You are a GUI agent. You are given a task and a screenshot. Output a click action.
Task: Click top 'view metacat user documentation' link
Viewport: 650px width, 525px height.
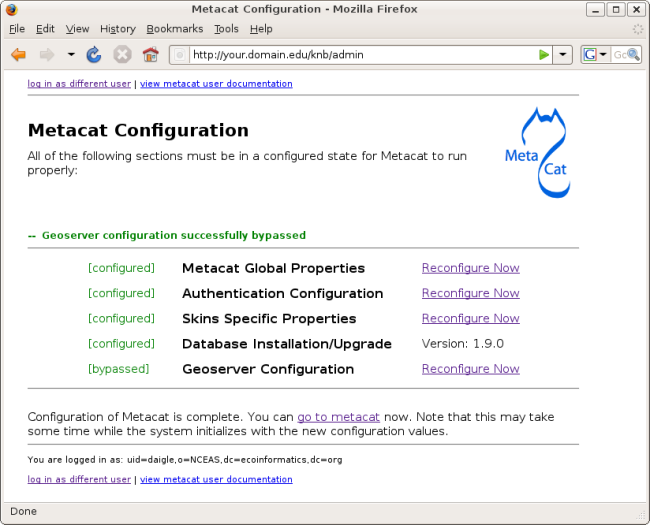pos(216,84)
